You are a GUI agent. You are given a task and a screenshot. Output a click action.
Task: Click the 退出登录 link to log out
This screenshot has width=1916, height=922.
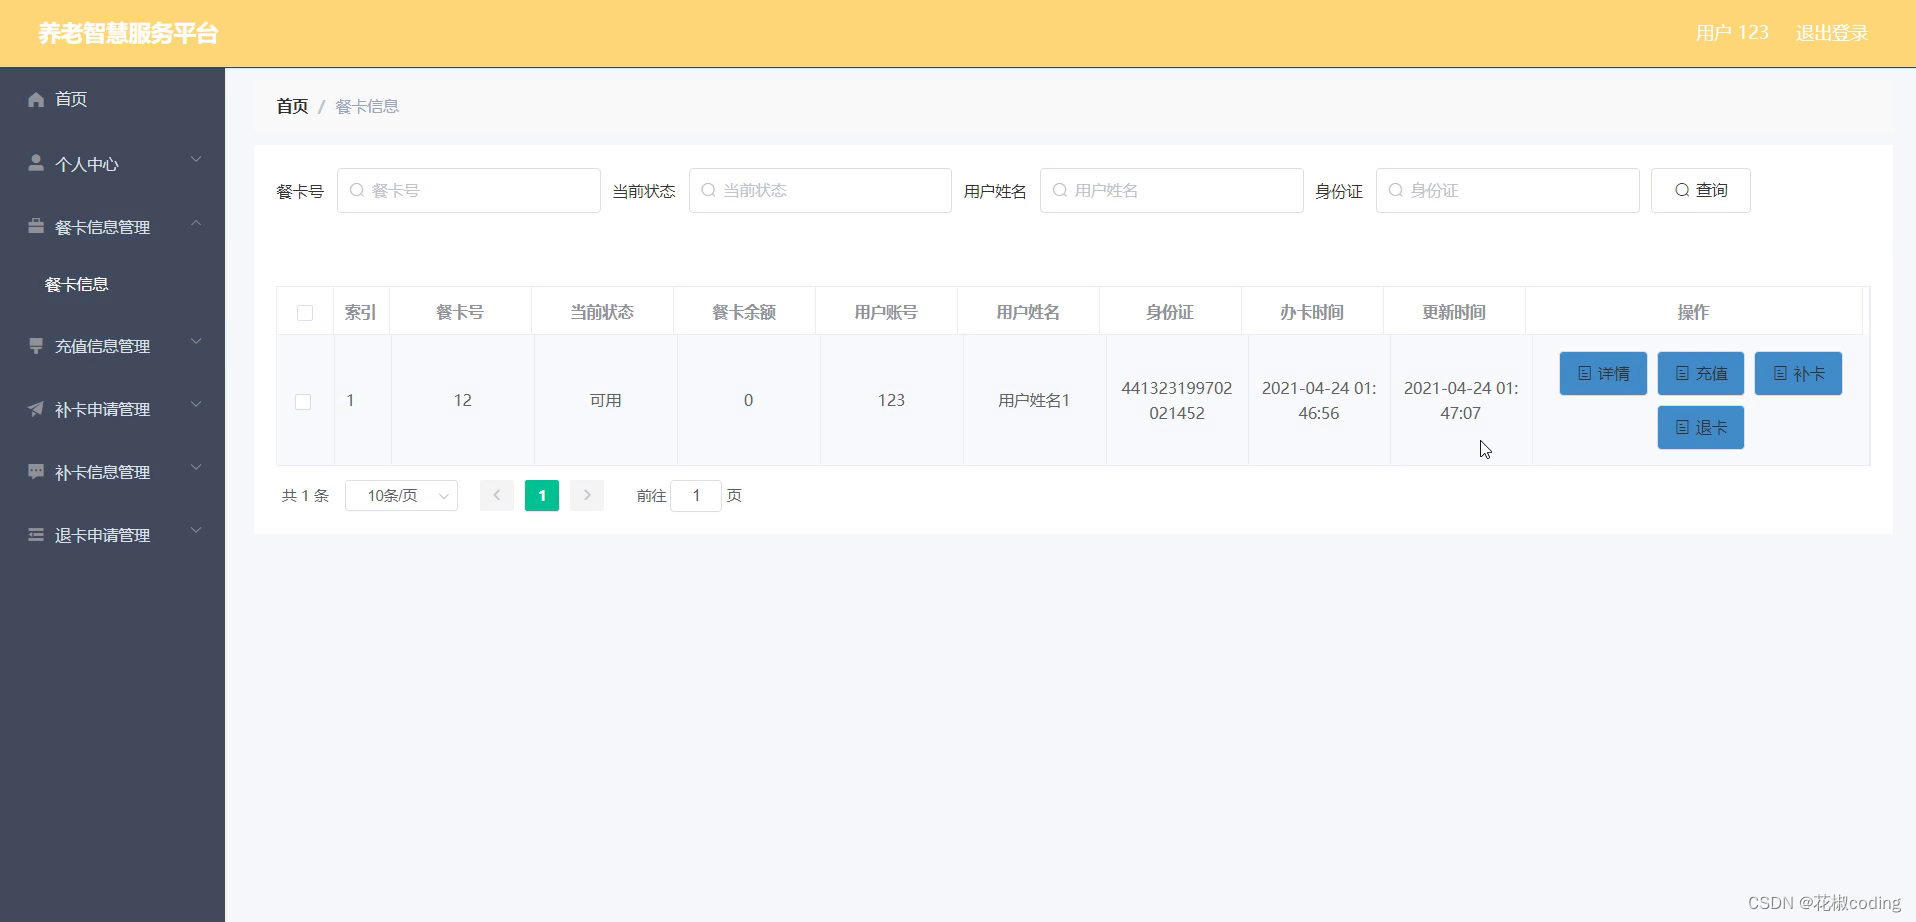(1831, 32)
